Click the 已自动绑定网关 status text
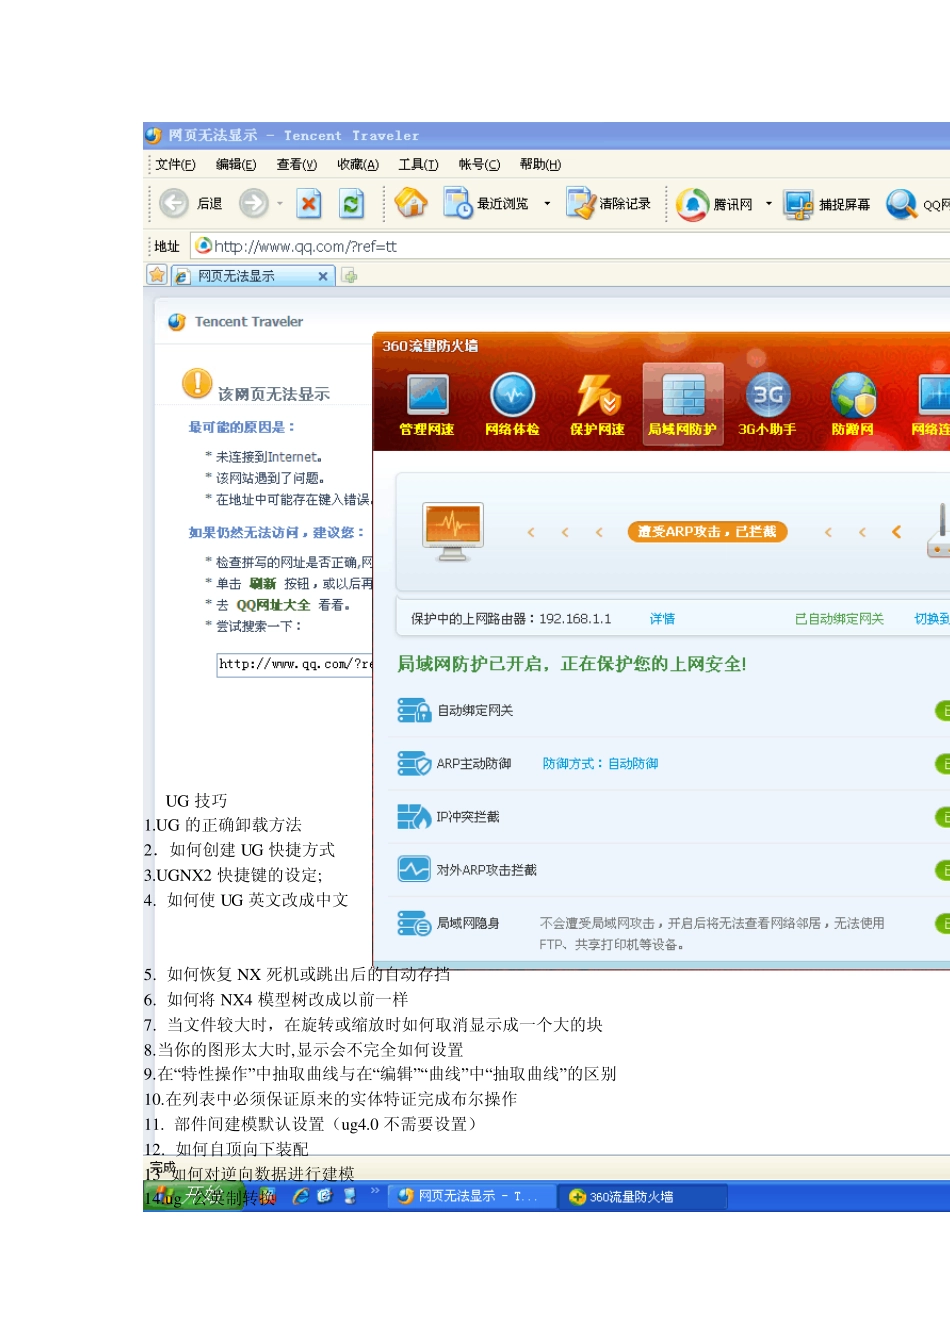 click(x=839, y=619)
